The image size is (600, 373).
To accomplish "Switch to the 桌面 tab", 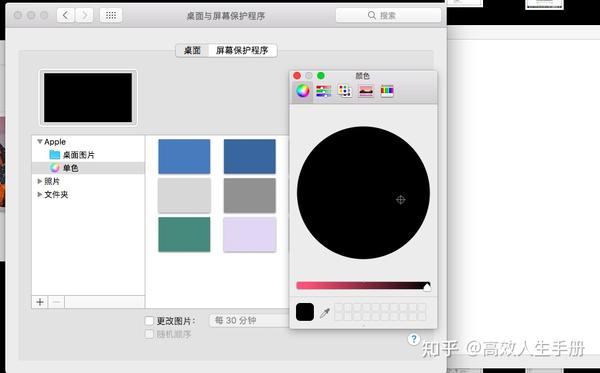I will tap(192, 50).
